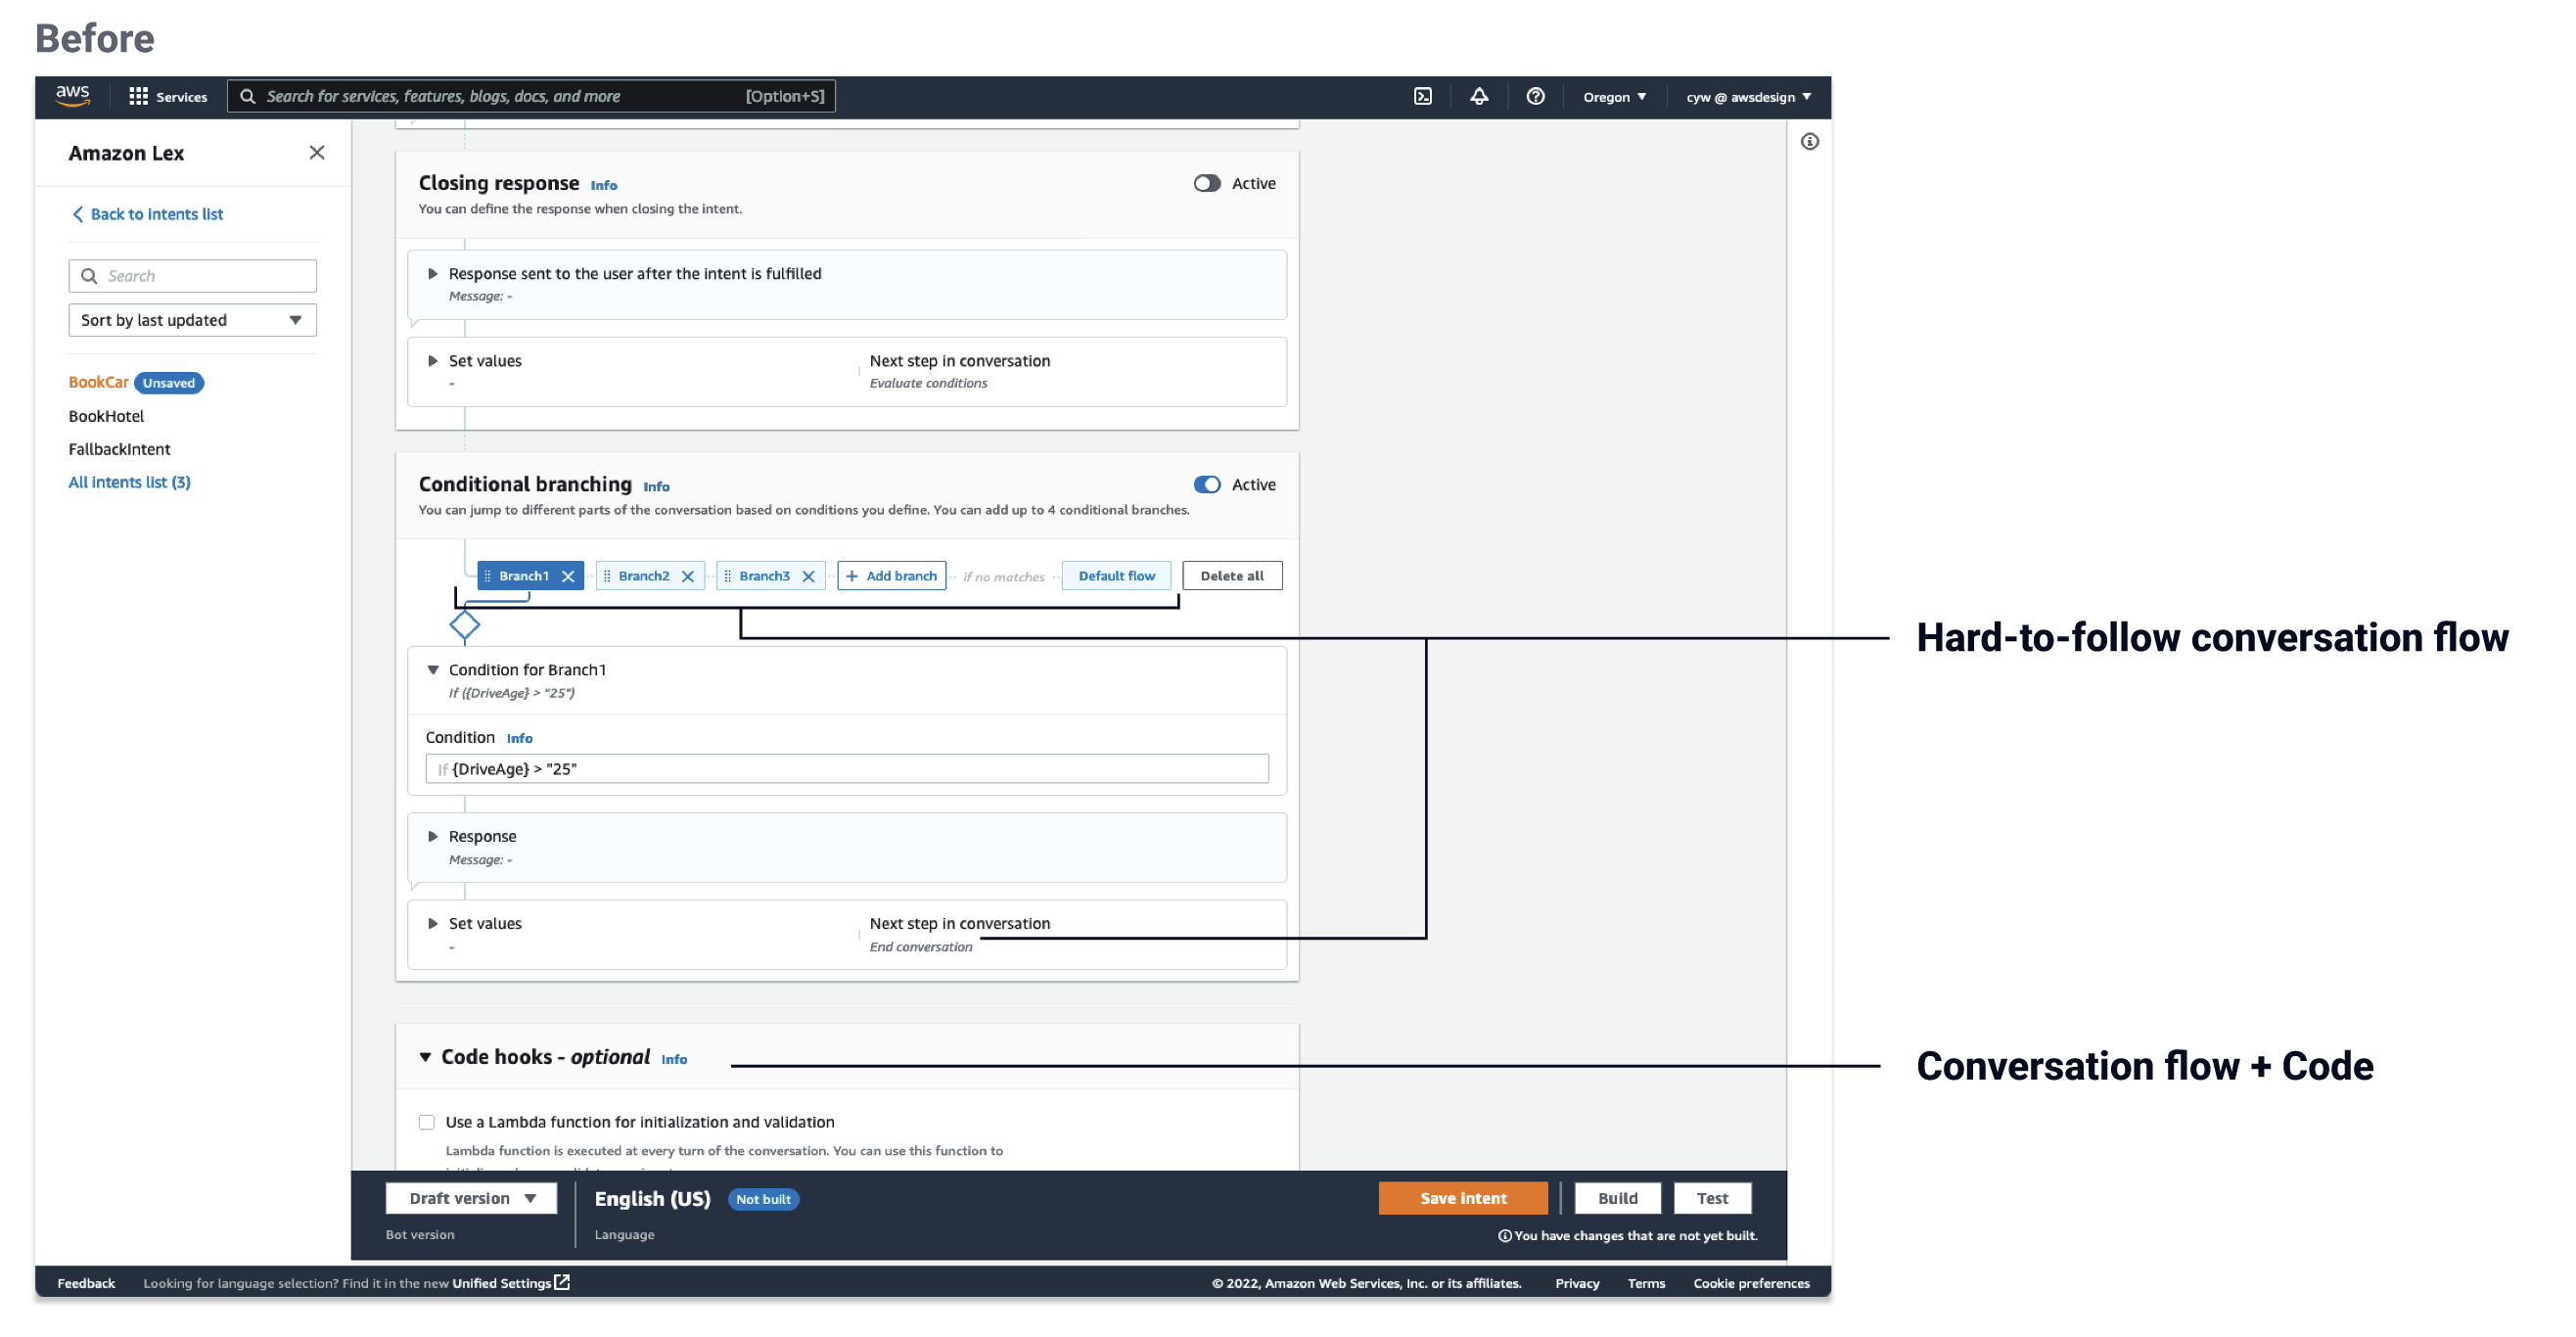This screenshot has height=1337, width=2576.
Task: Open Cookie preferences footer link
Action: 1751,1284
